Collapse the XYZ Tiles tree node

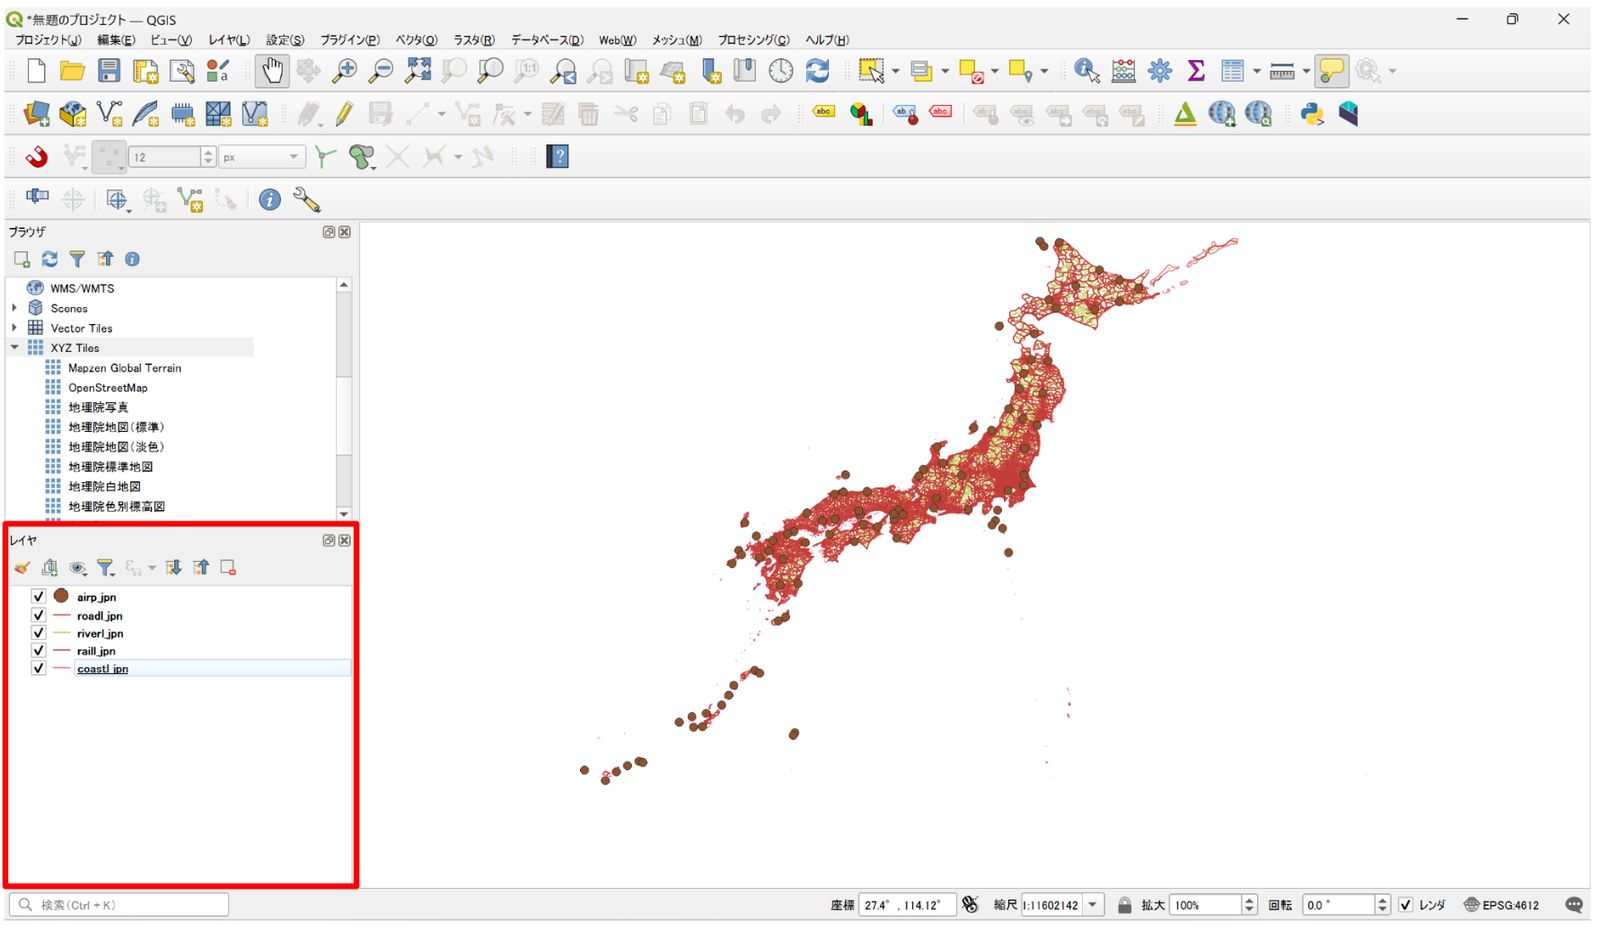pyautogui.click(x=15, y=348)
